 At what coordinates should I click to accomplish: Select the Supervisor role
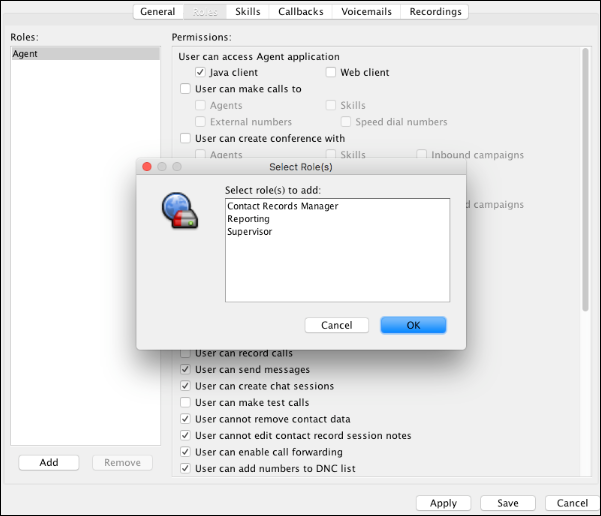[x=337, y=232]
